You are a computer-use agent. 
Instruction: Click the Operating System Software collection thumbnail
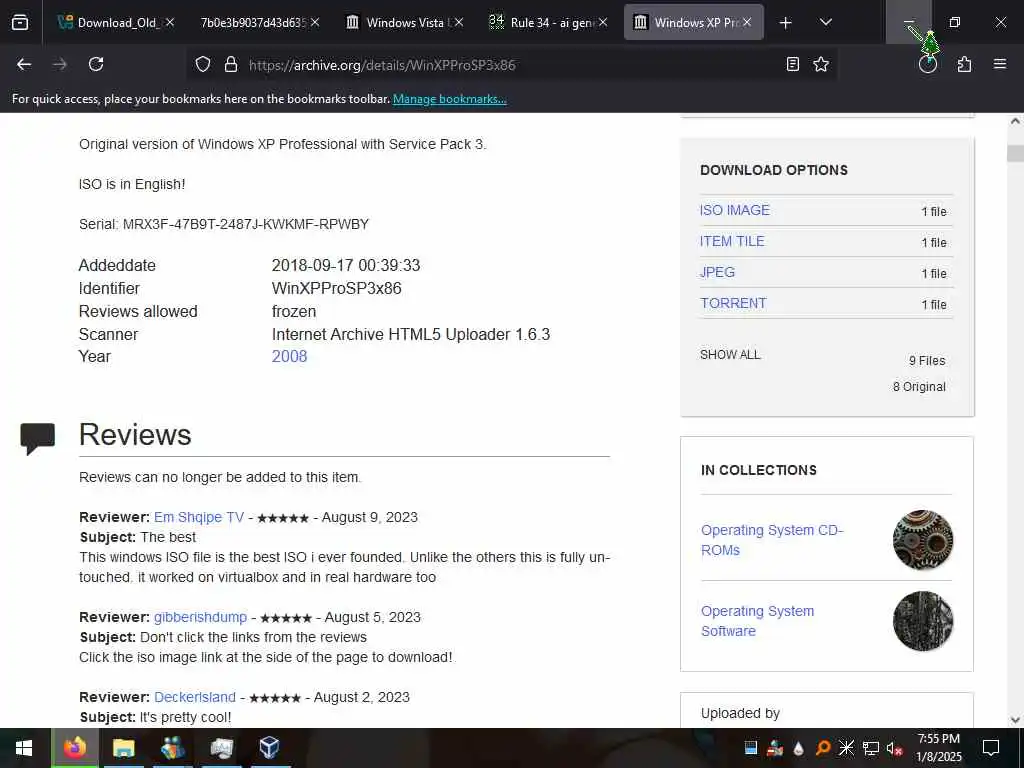point(923,621)
